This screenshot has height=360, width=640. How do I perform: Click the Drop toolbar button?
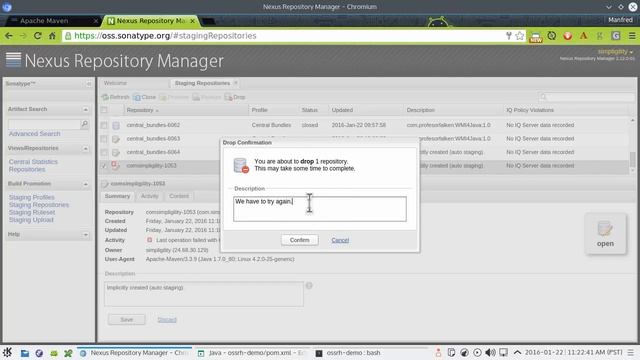[235, 97]
